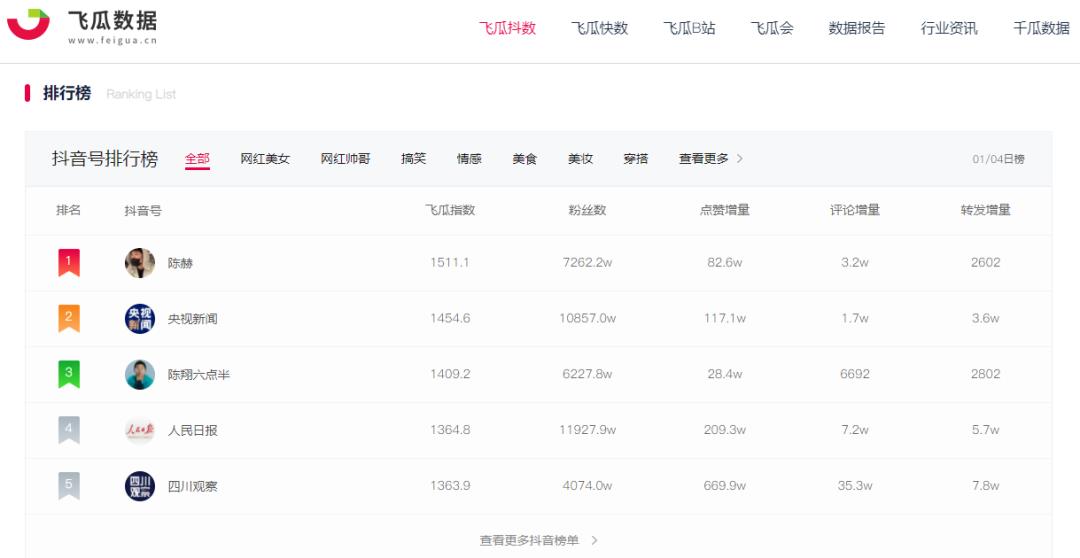Open 飞瓜快数 navigation item
This screenshot has height=558, width=1080.
(x=600, y=28)
